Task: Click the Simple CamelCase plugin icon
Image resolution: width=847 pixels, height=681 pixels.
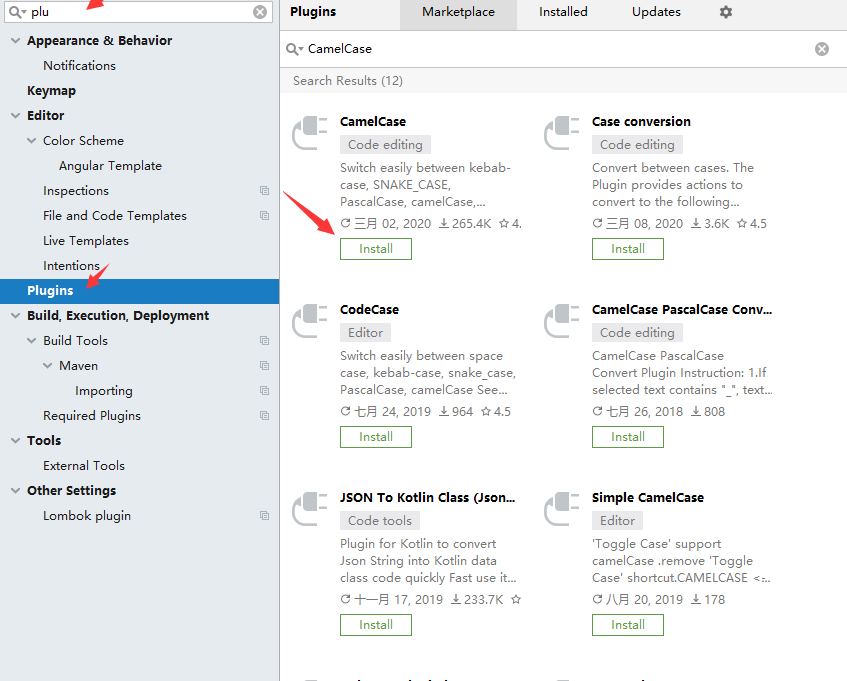Action: (x=561, y=509)
